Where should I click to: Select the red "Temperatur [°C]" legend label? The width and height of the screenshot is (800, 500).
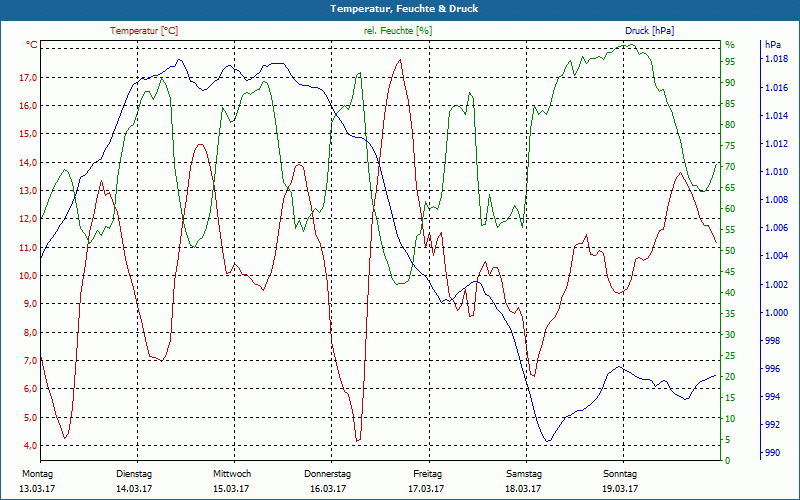(x=144, y=31)
